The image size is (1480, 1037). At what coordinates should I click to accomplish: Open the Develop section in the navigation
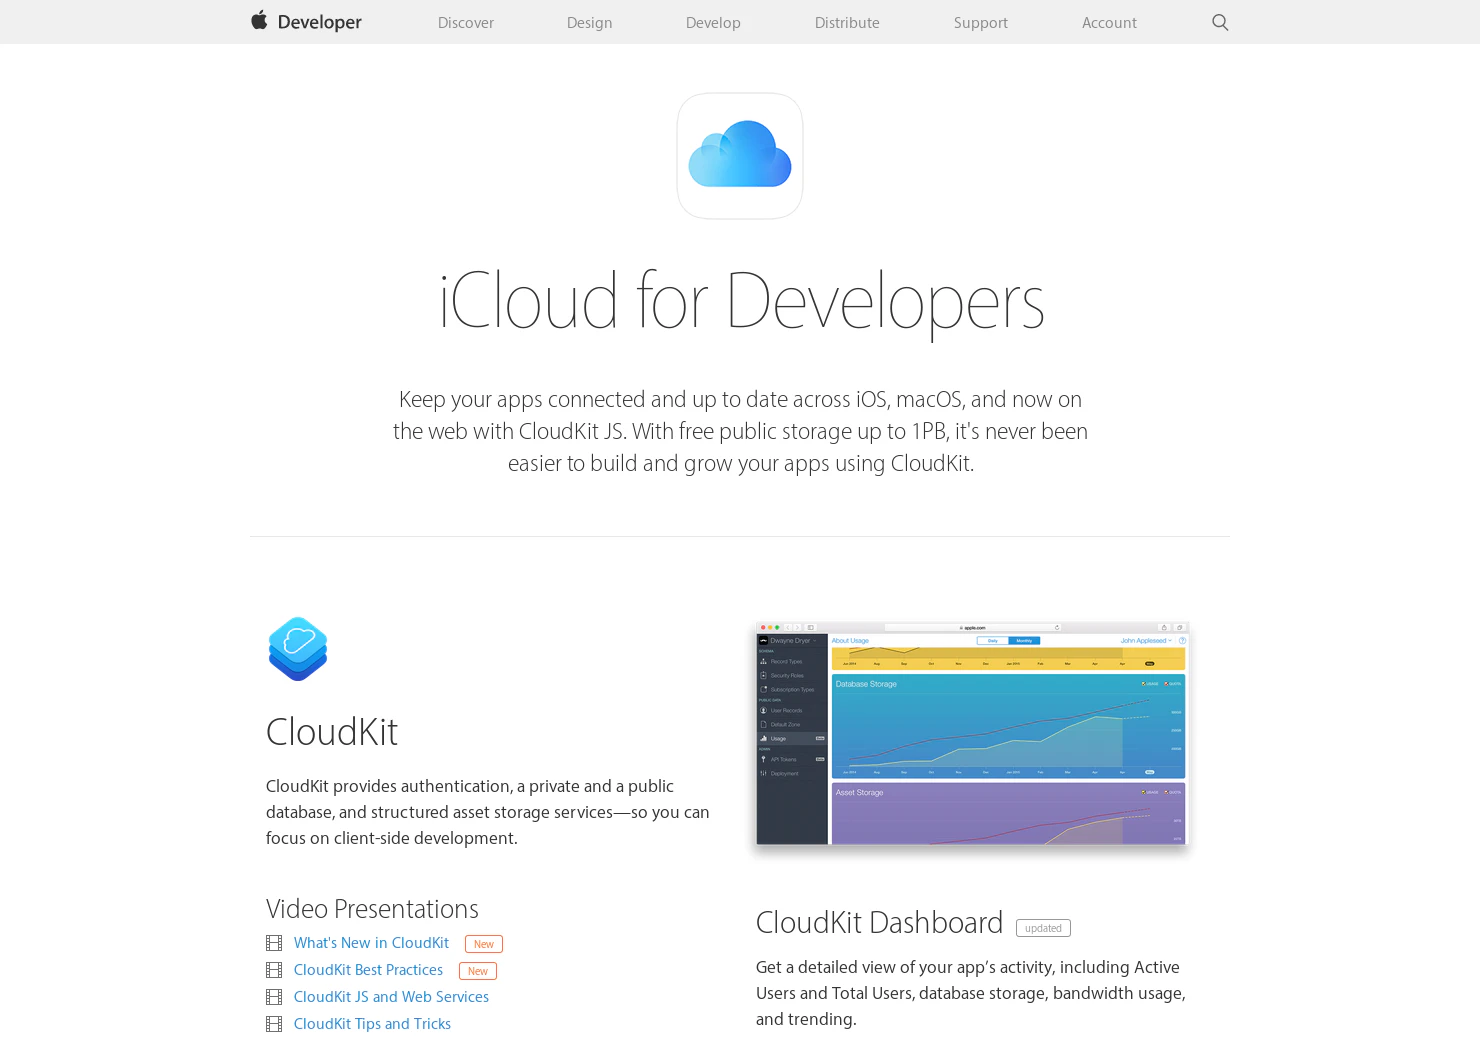coord(713,22)
